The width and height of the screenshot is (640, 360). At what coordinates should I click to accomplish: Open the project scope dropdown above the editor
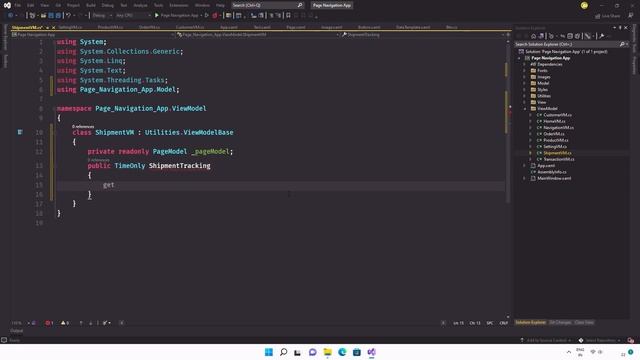click(x=93, y=35)
